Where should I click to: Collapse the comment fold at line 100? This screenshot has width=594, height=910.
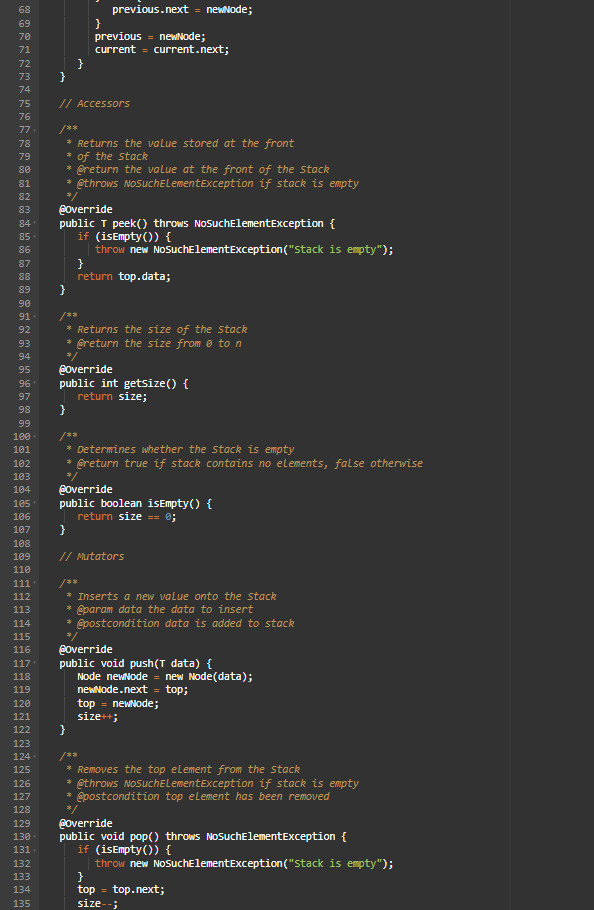34,436
